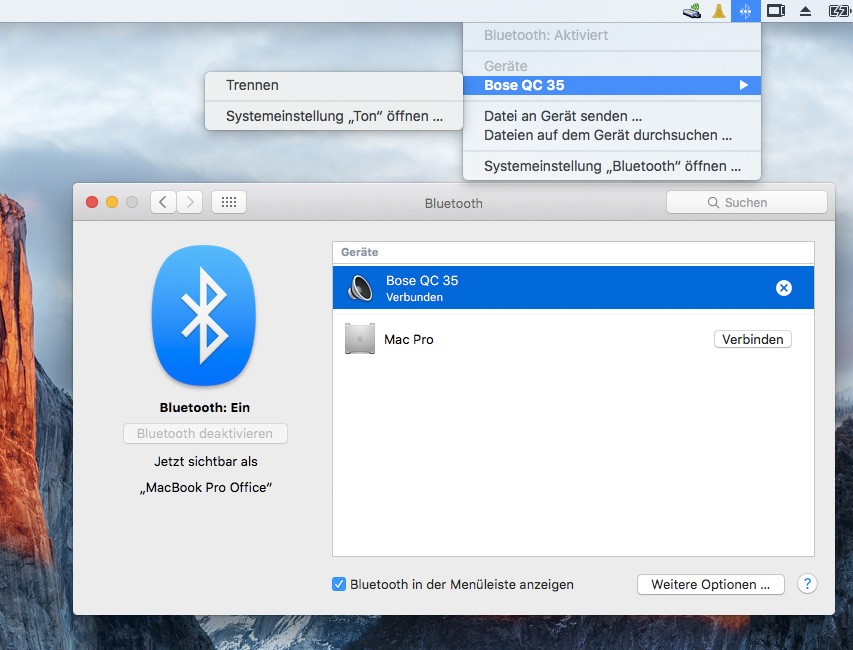Click the Mac Pro device icon
This screenshot has width=853, height=650.
[x=360, y=339]
